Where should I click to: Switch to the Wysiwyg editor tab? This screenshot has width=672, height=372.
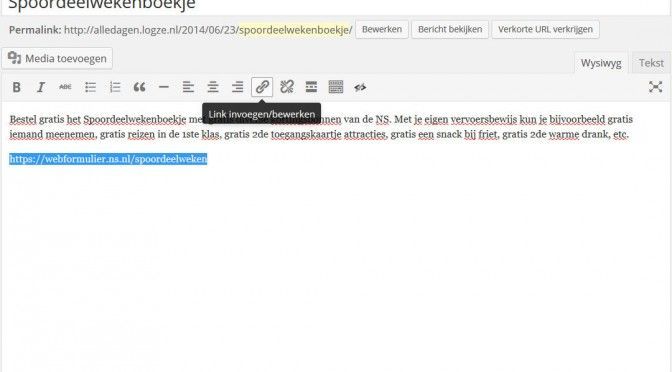point(601,63)
